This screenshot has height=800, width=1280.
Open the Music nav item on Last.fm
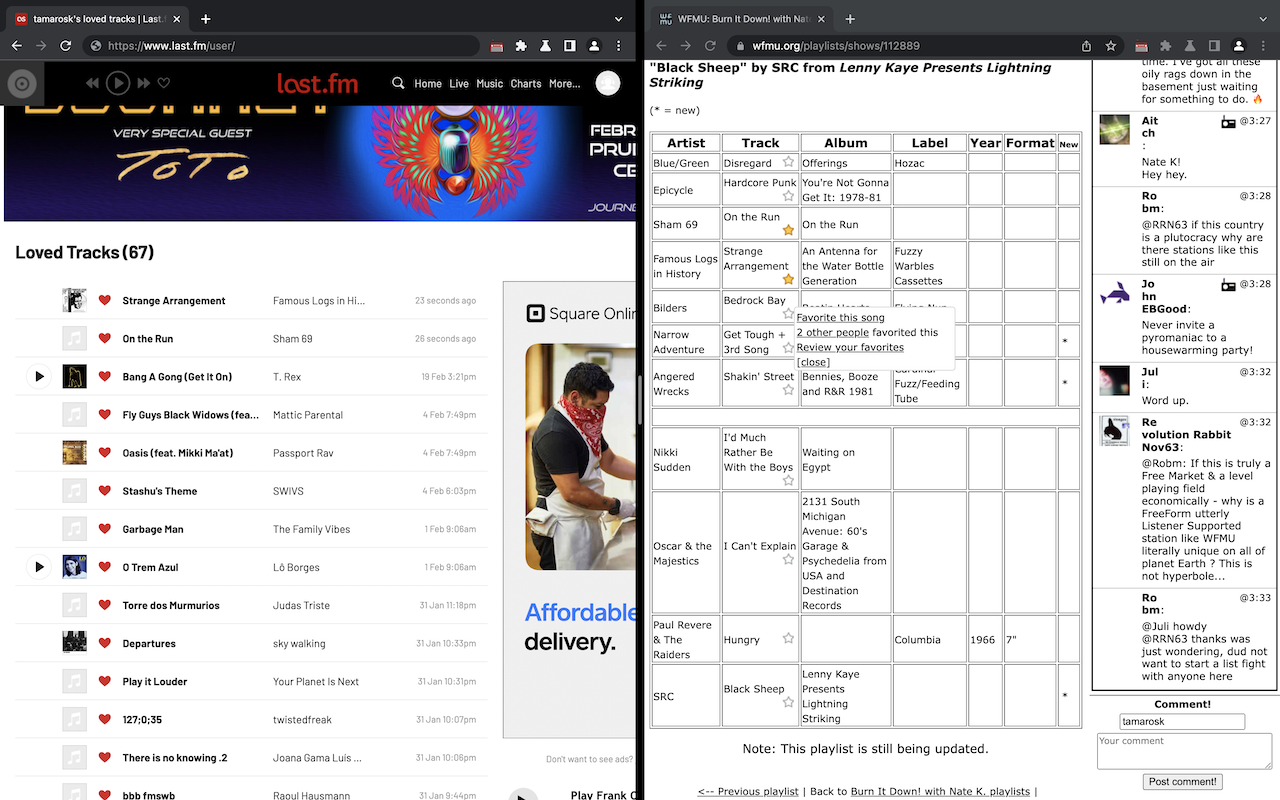pos(489,84)
